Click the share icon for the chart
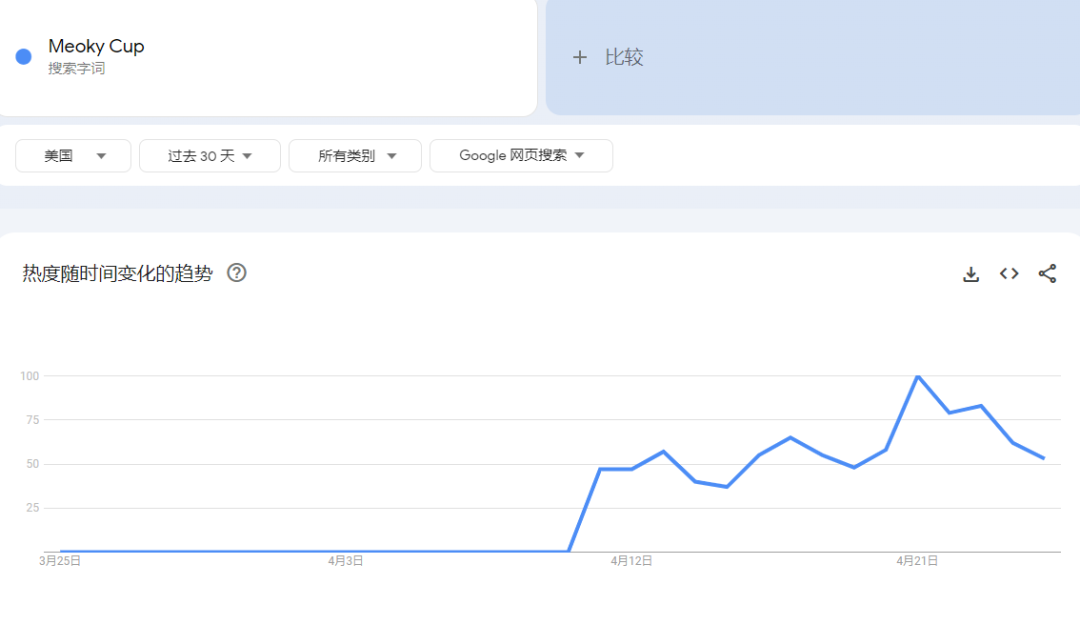 pyautogui.click(x=1047, y=274)
